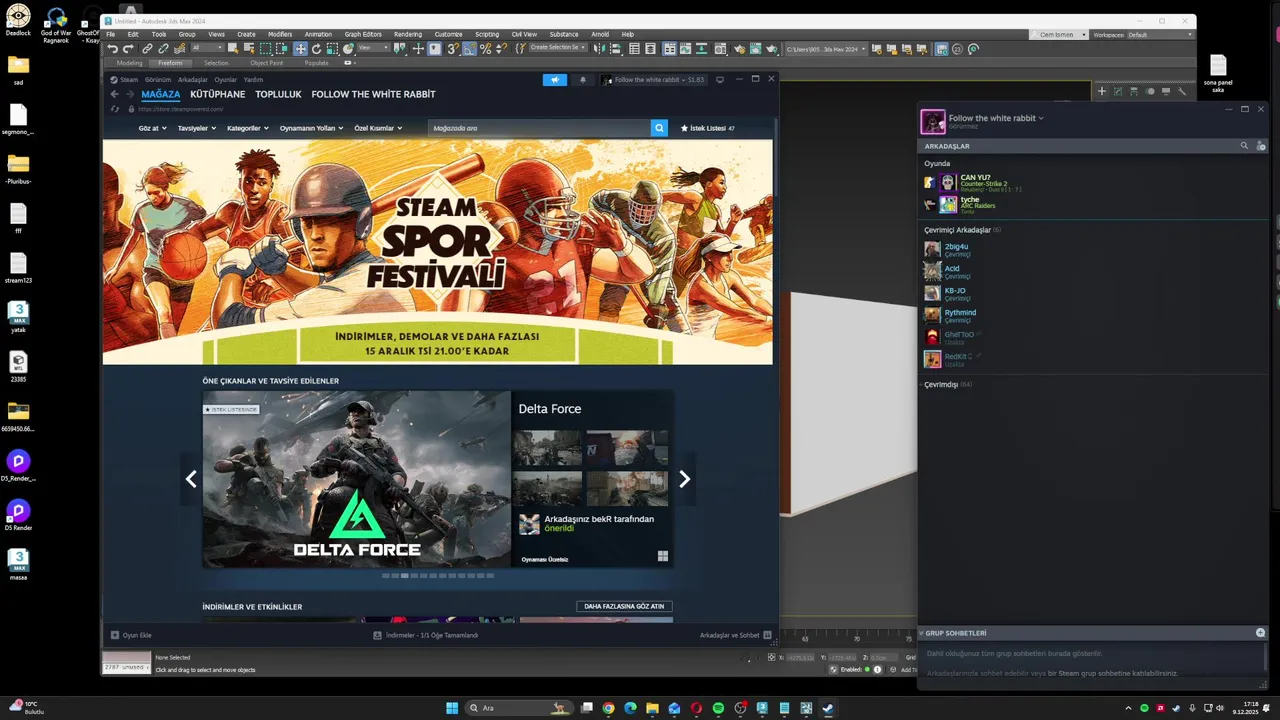Collapse Çevrimiçi Arkadaşlar group
This screenshot has width=1280, height=720.
click(962, 230)
